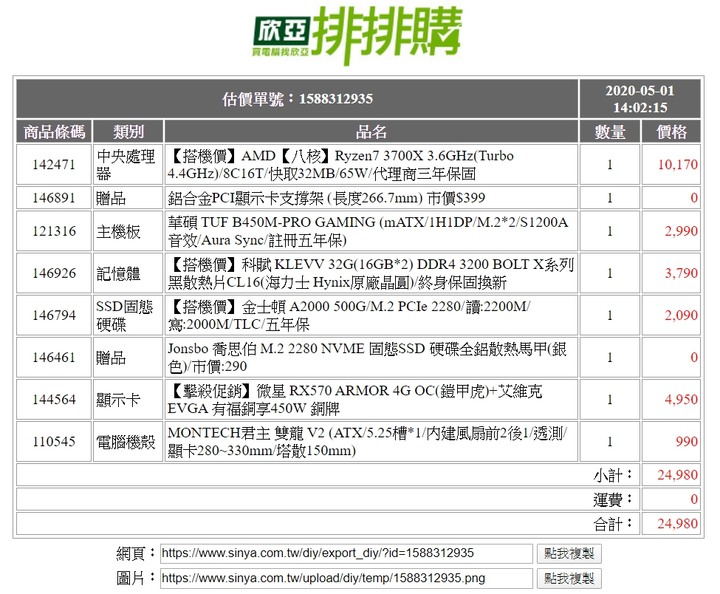This screenshot has width=720, height=594.
Task: Click the SSD固態硬碟 category cell
Action: (128, 315)
